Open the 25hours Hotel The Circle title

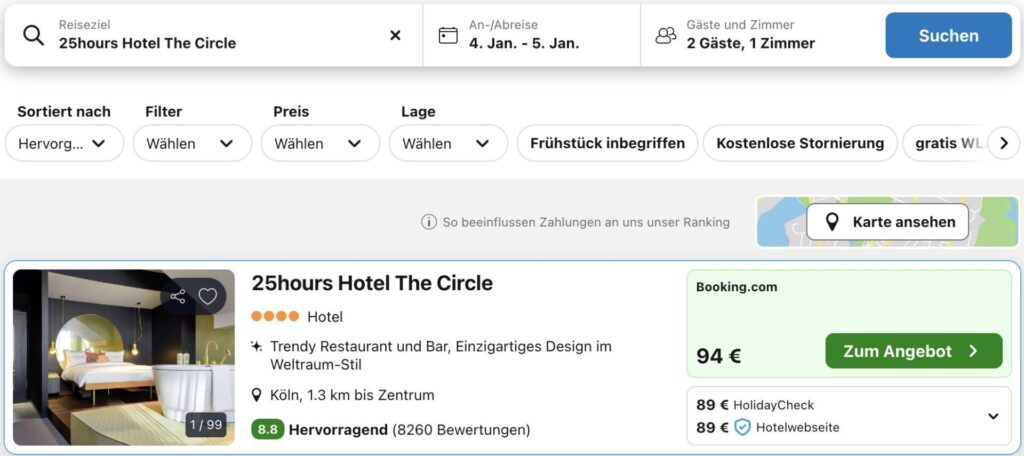(372, 283)
